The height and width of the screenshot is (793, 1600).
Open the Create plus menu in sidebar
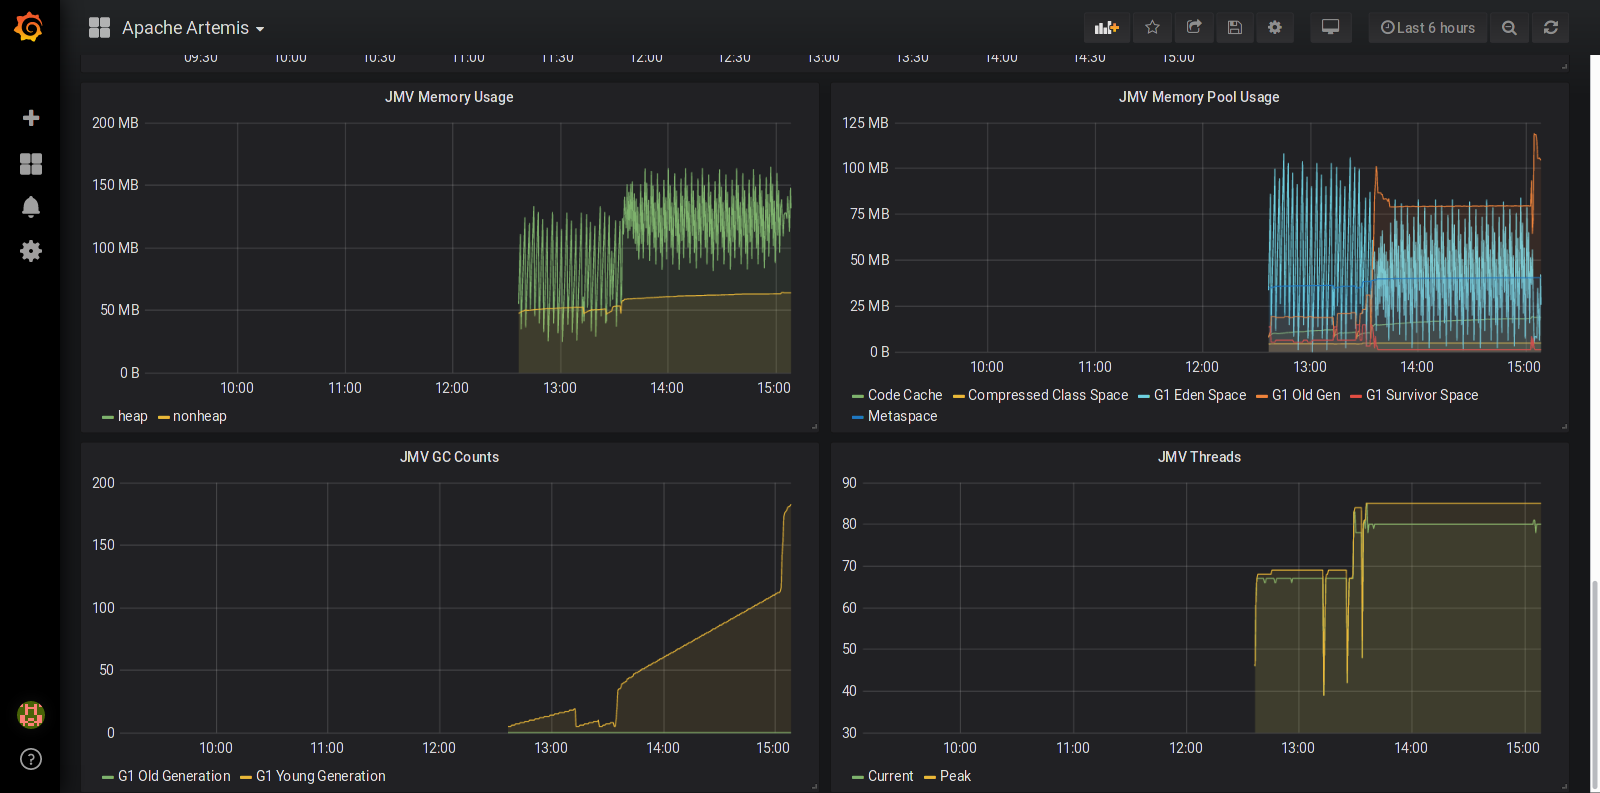click(x=31, y=118)
